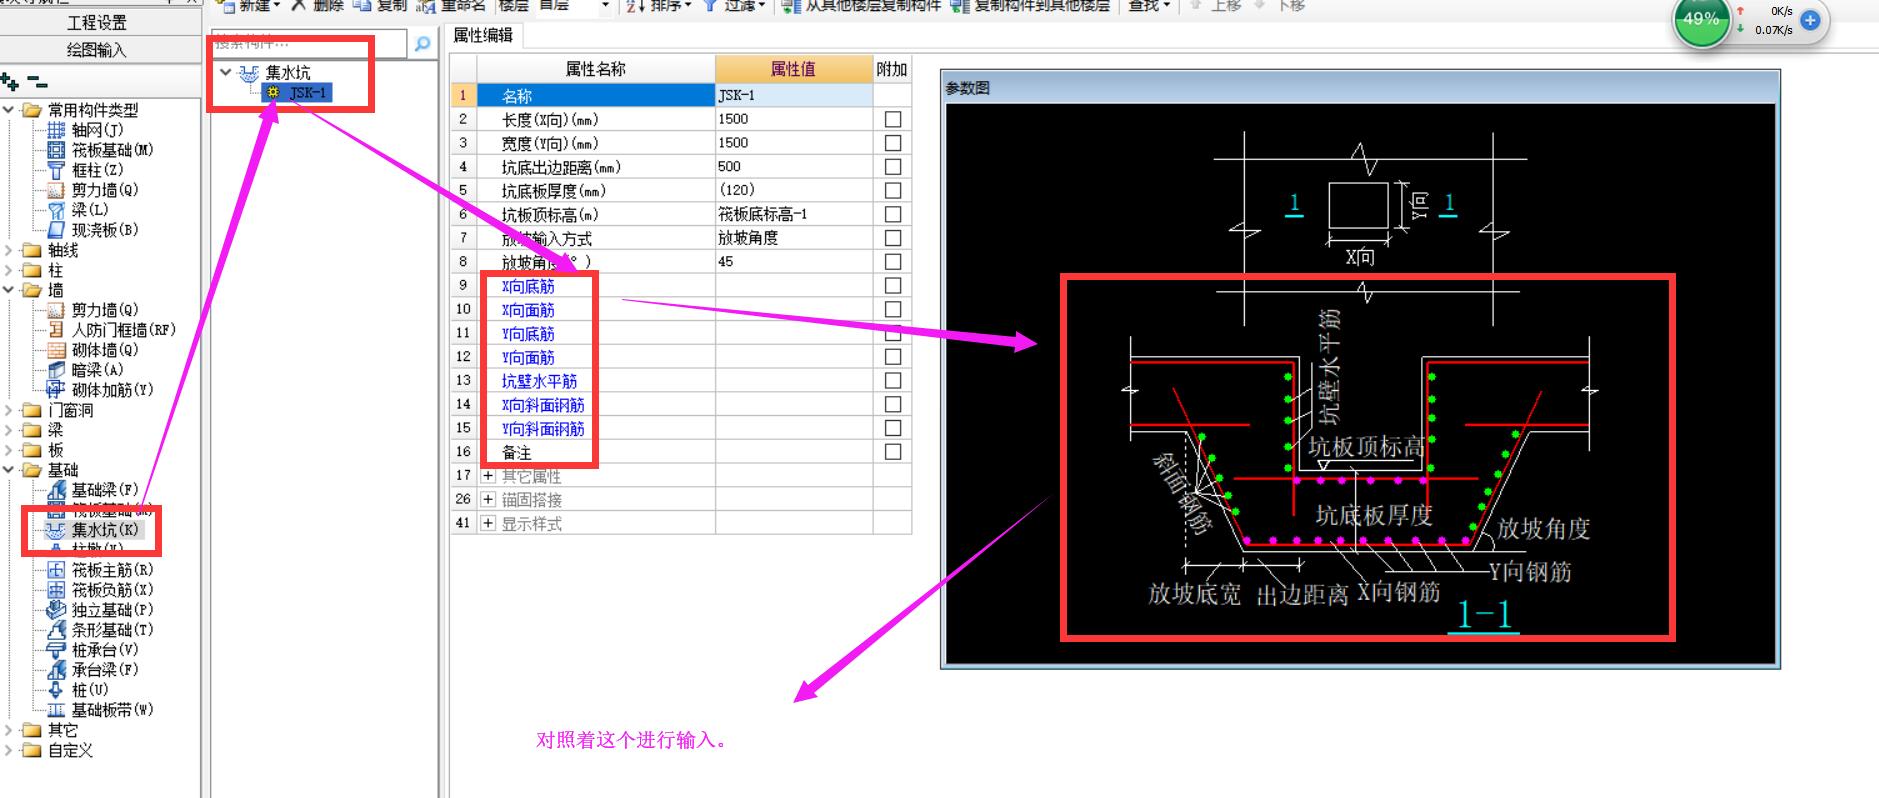Click the 坑底出边距离 value 500
Viewport: 1879px width, 798px height.
tap(794, 167)
